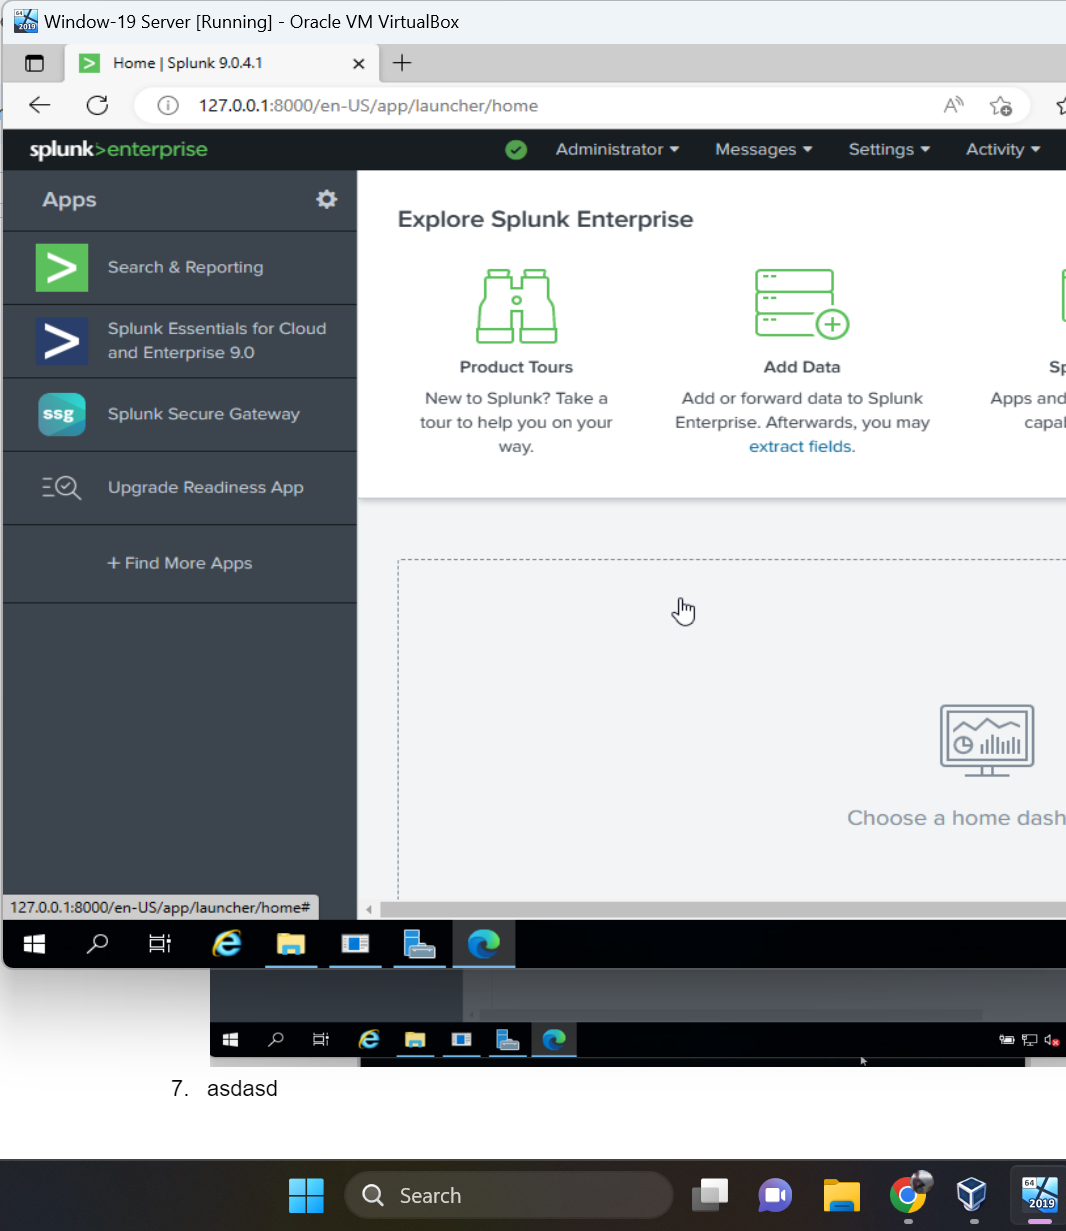Open File Explorer in VirtualBox guest taskbar
1066x1231 pixels.
pos(291,944)
